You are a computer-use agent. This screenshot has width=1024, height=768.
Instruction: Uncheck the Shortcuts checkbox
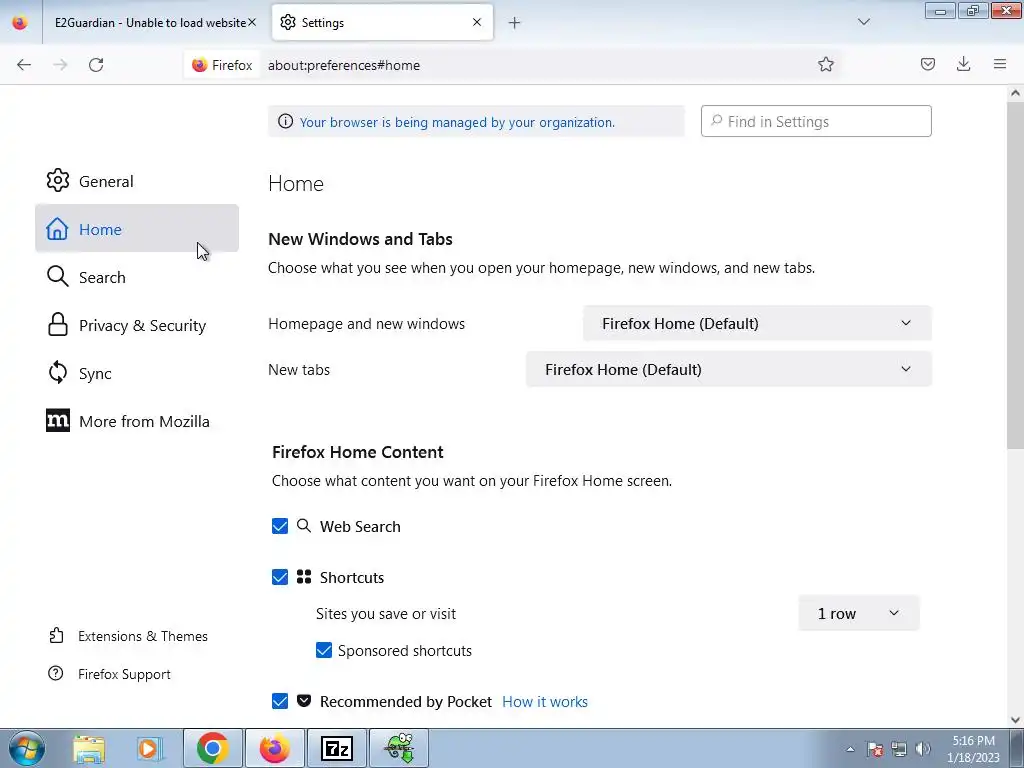[x=280, y=577]
